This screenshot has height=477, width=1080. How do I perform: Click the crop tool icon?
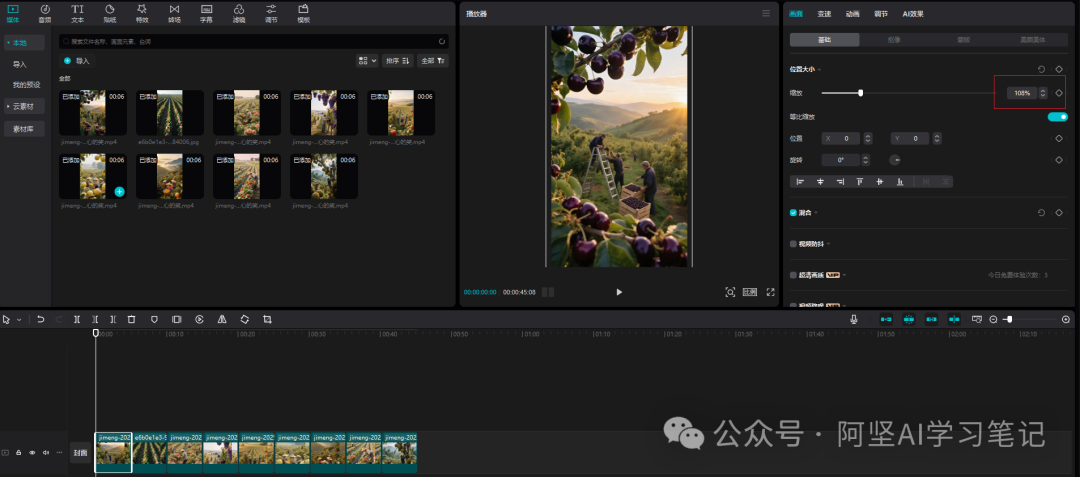point(267,319)
